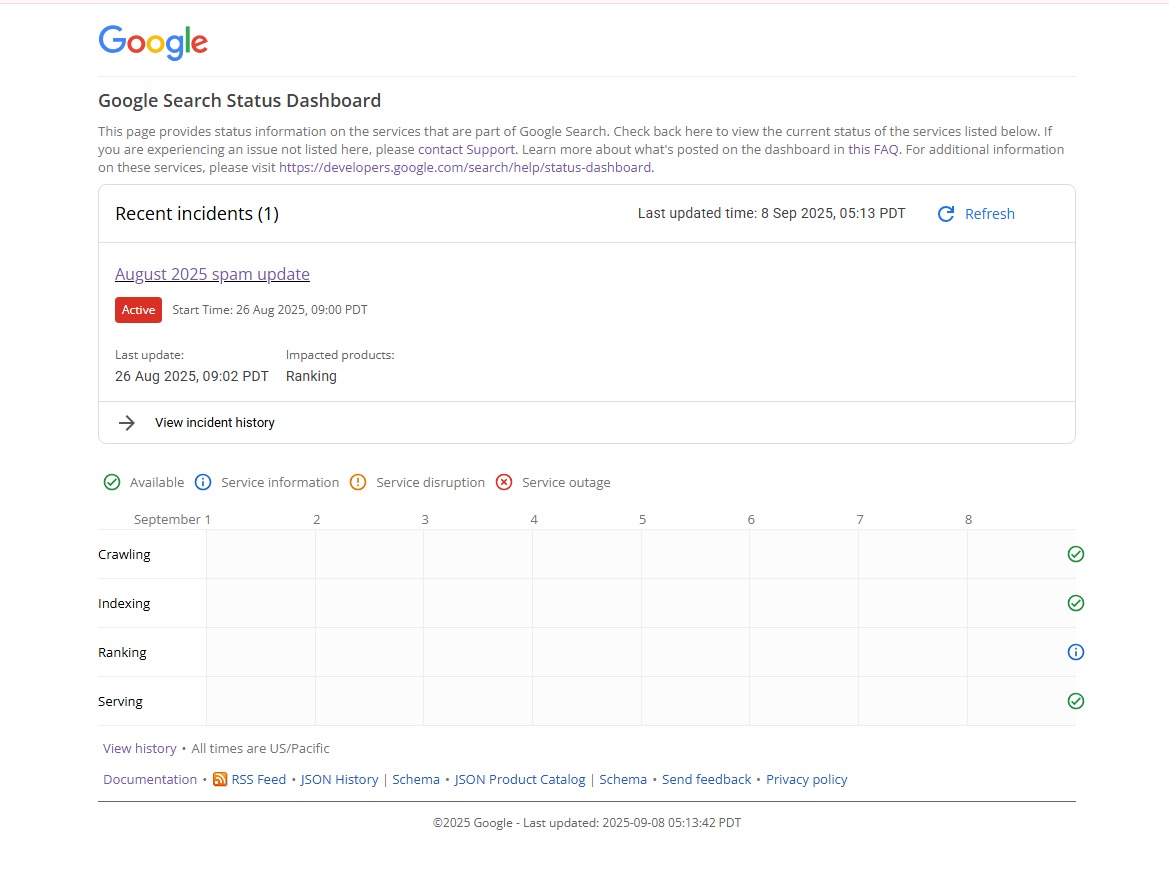Click the Serving row label
The width and height of the screenshot is (1169, 886).
click(x=120, y=701)
